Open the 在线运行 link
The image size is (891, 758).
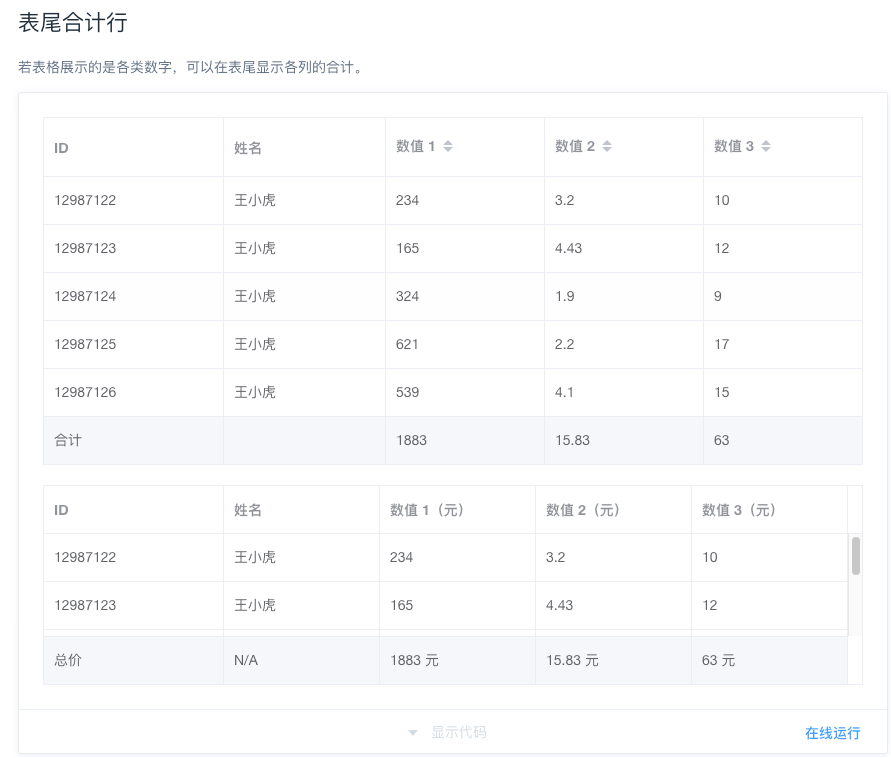832,733
